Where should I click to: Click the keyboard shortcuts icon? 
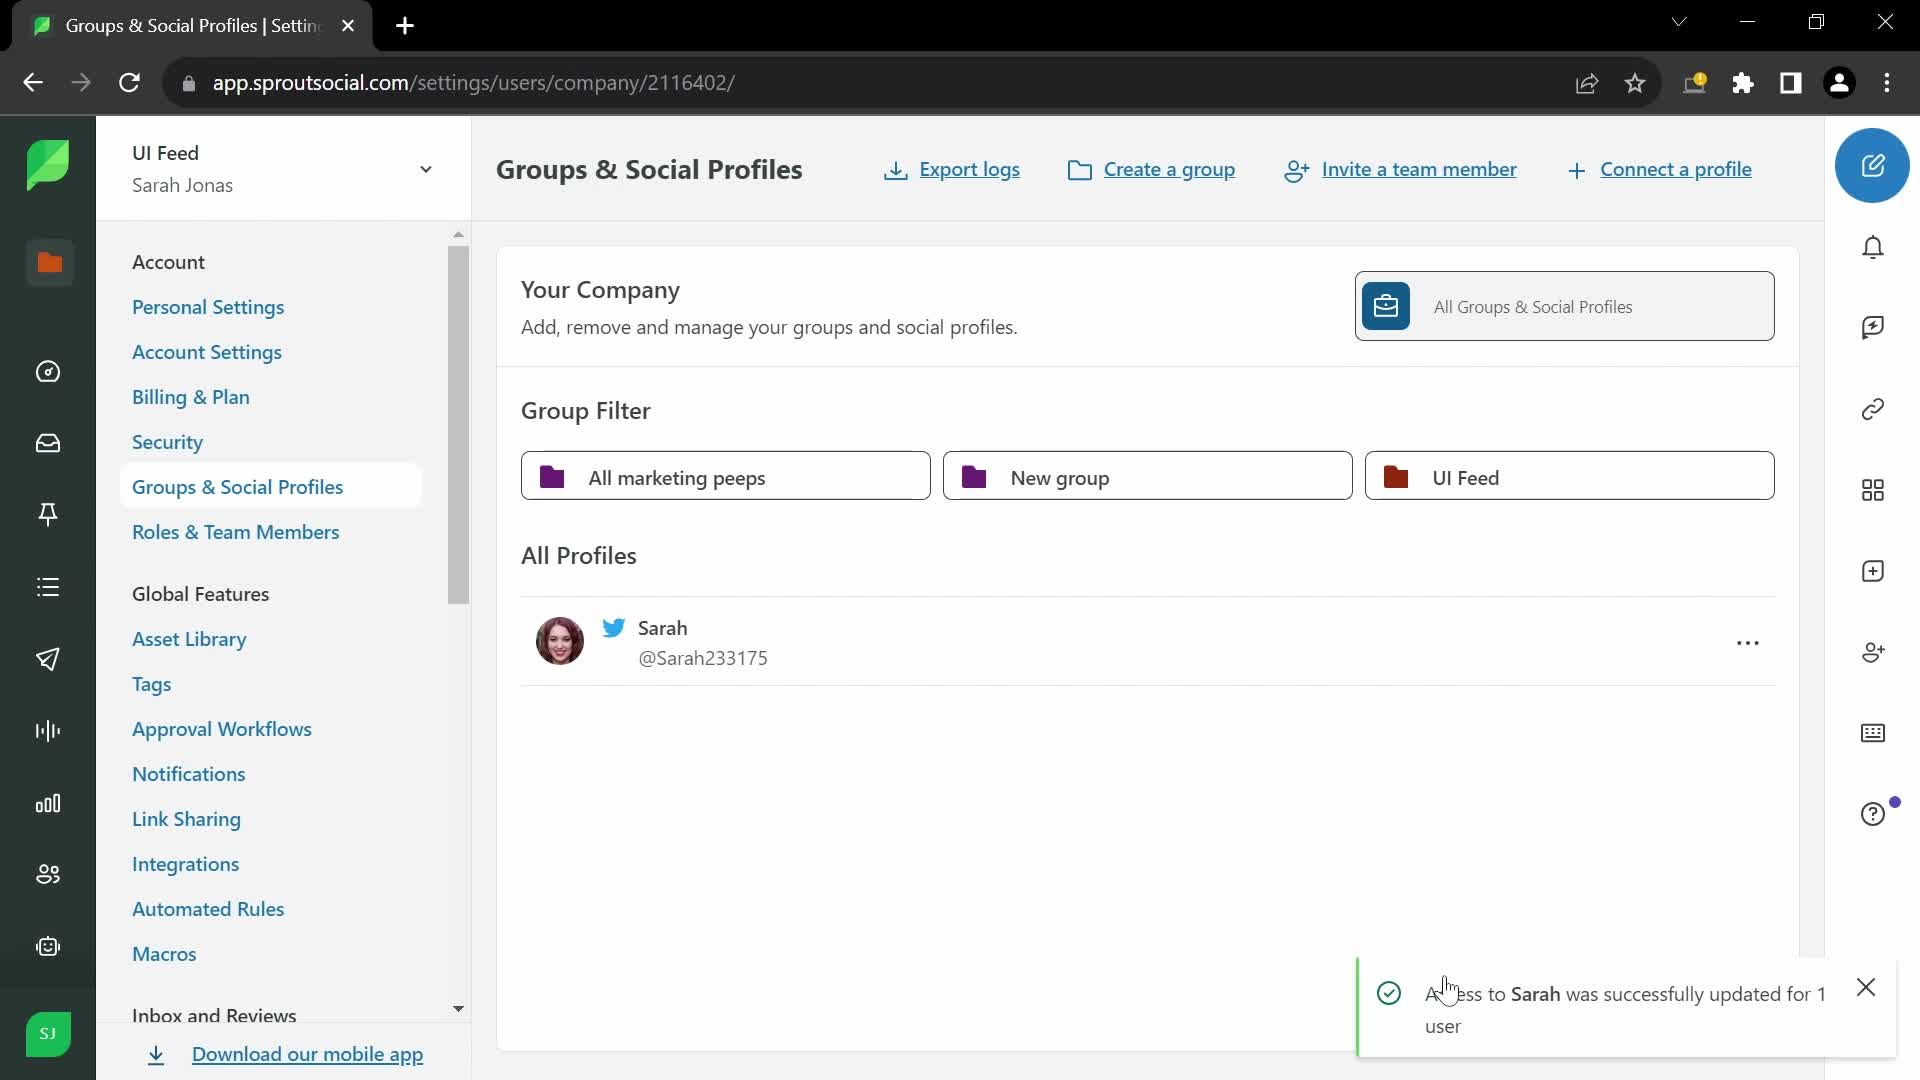pyautogui.click(x=1873, y=733)
